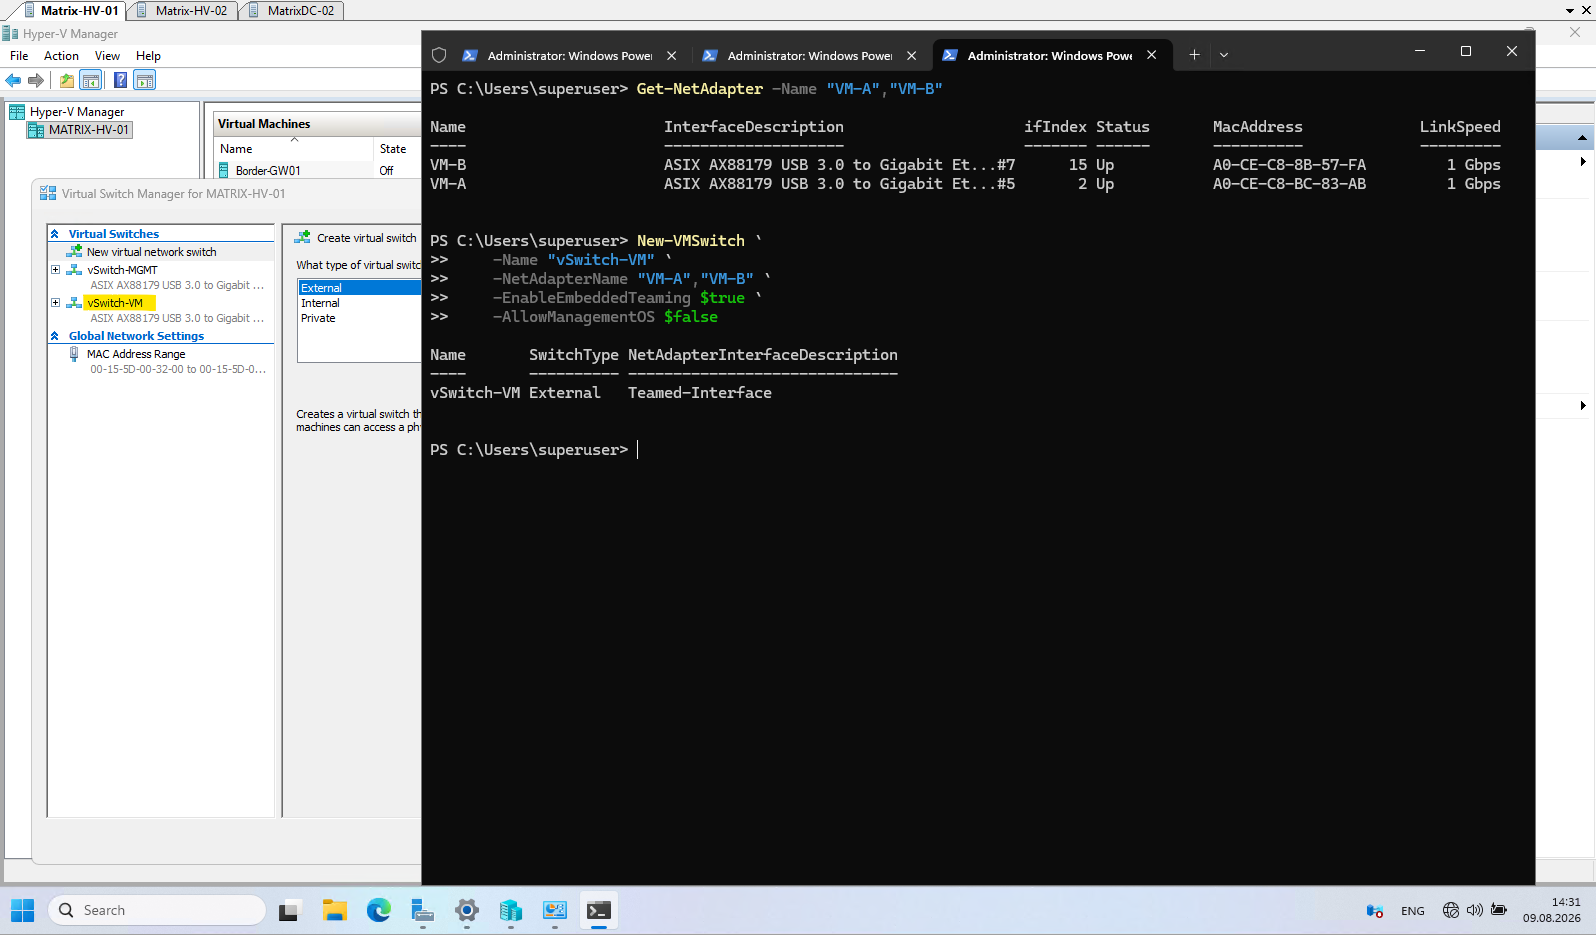Open MAC Address Range settings
1596x935 pixels.
click(x=136, y=354)
